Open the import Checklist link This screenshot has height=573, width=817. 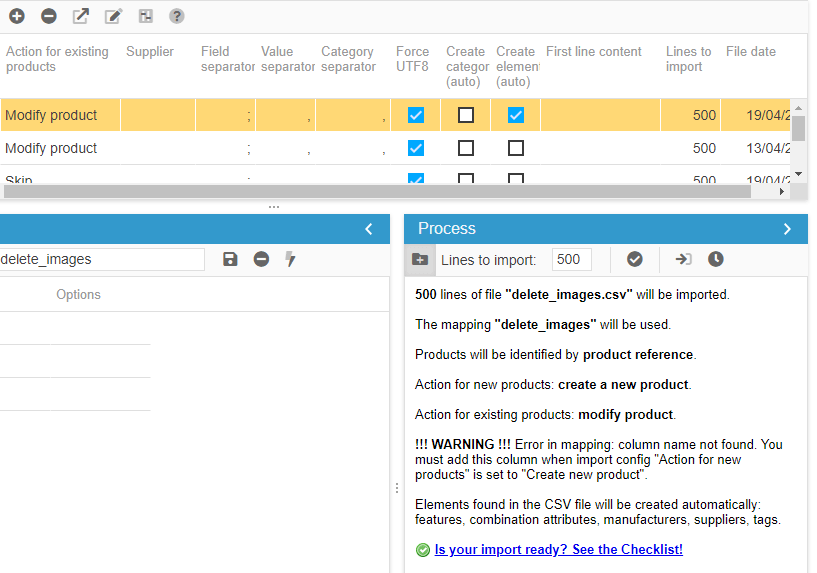[x=558, y=549]
